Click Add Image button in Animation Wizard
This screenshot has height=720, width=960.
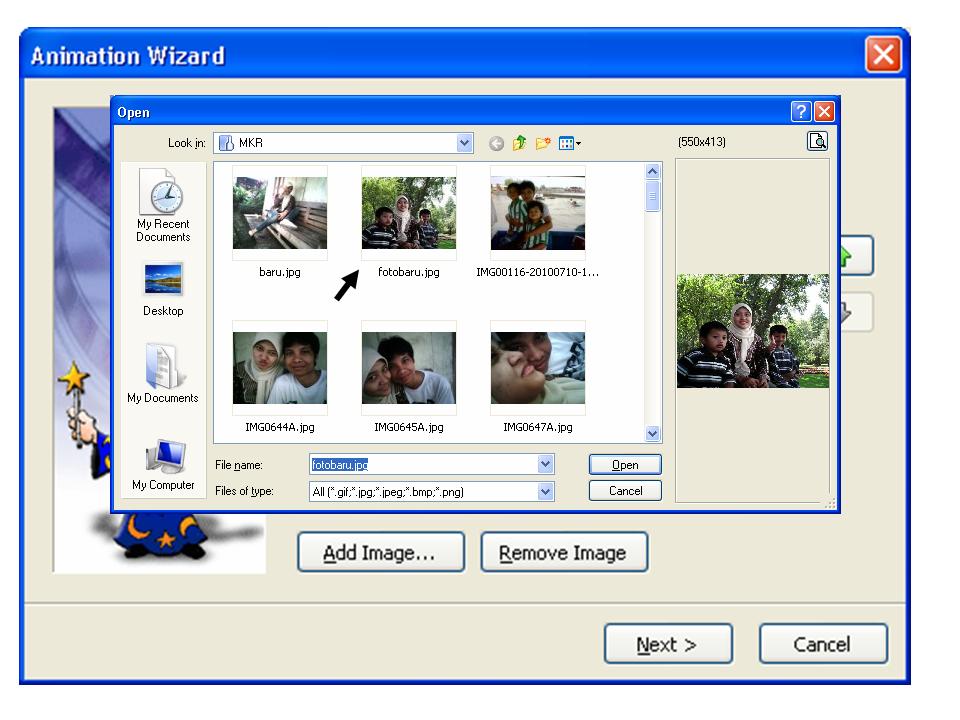coord(381,552)
